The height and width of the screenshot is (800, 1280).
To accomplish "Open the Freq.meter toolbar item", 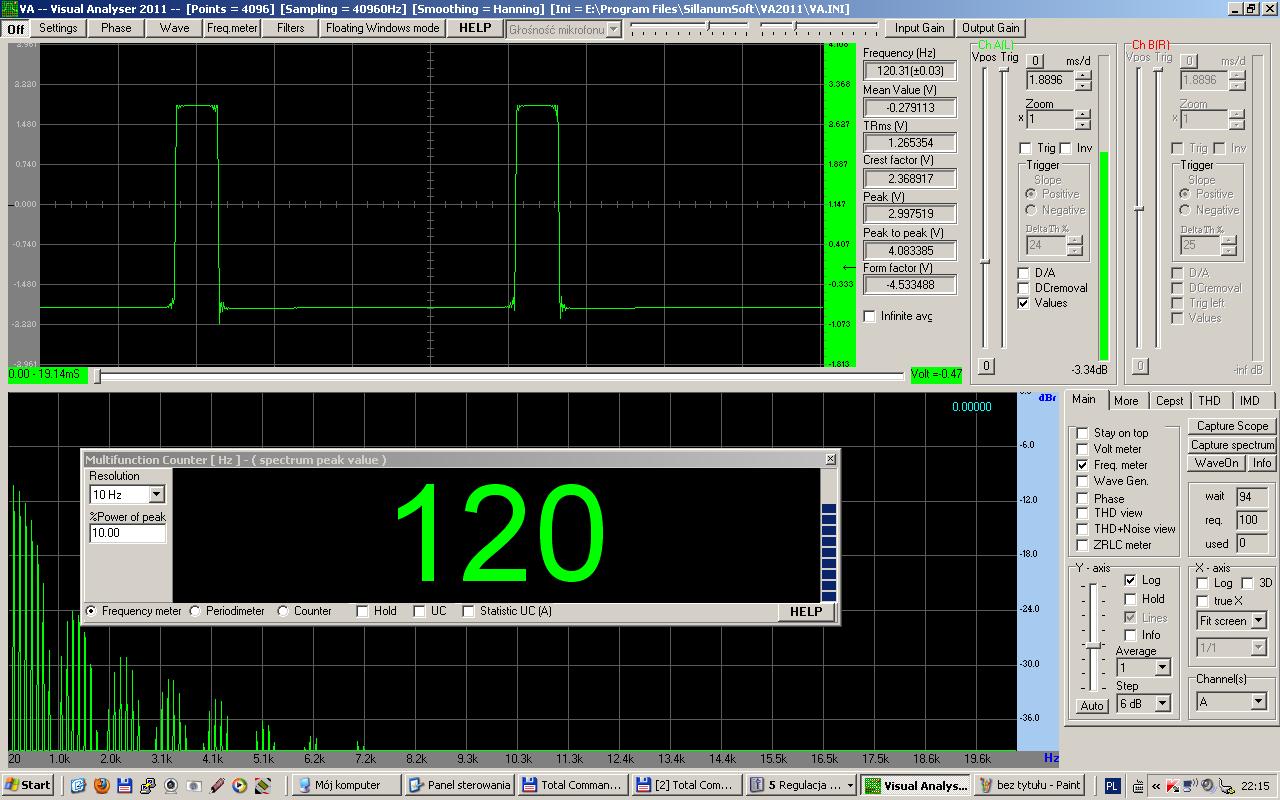I will (x=232, y=28).
